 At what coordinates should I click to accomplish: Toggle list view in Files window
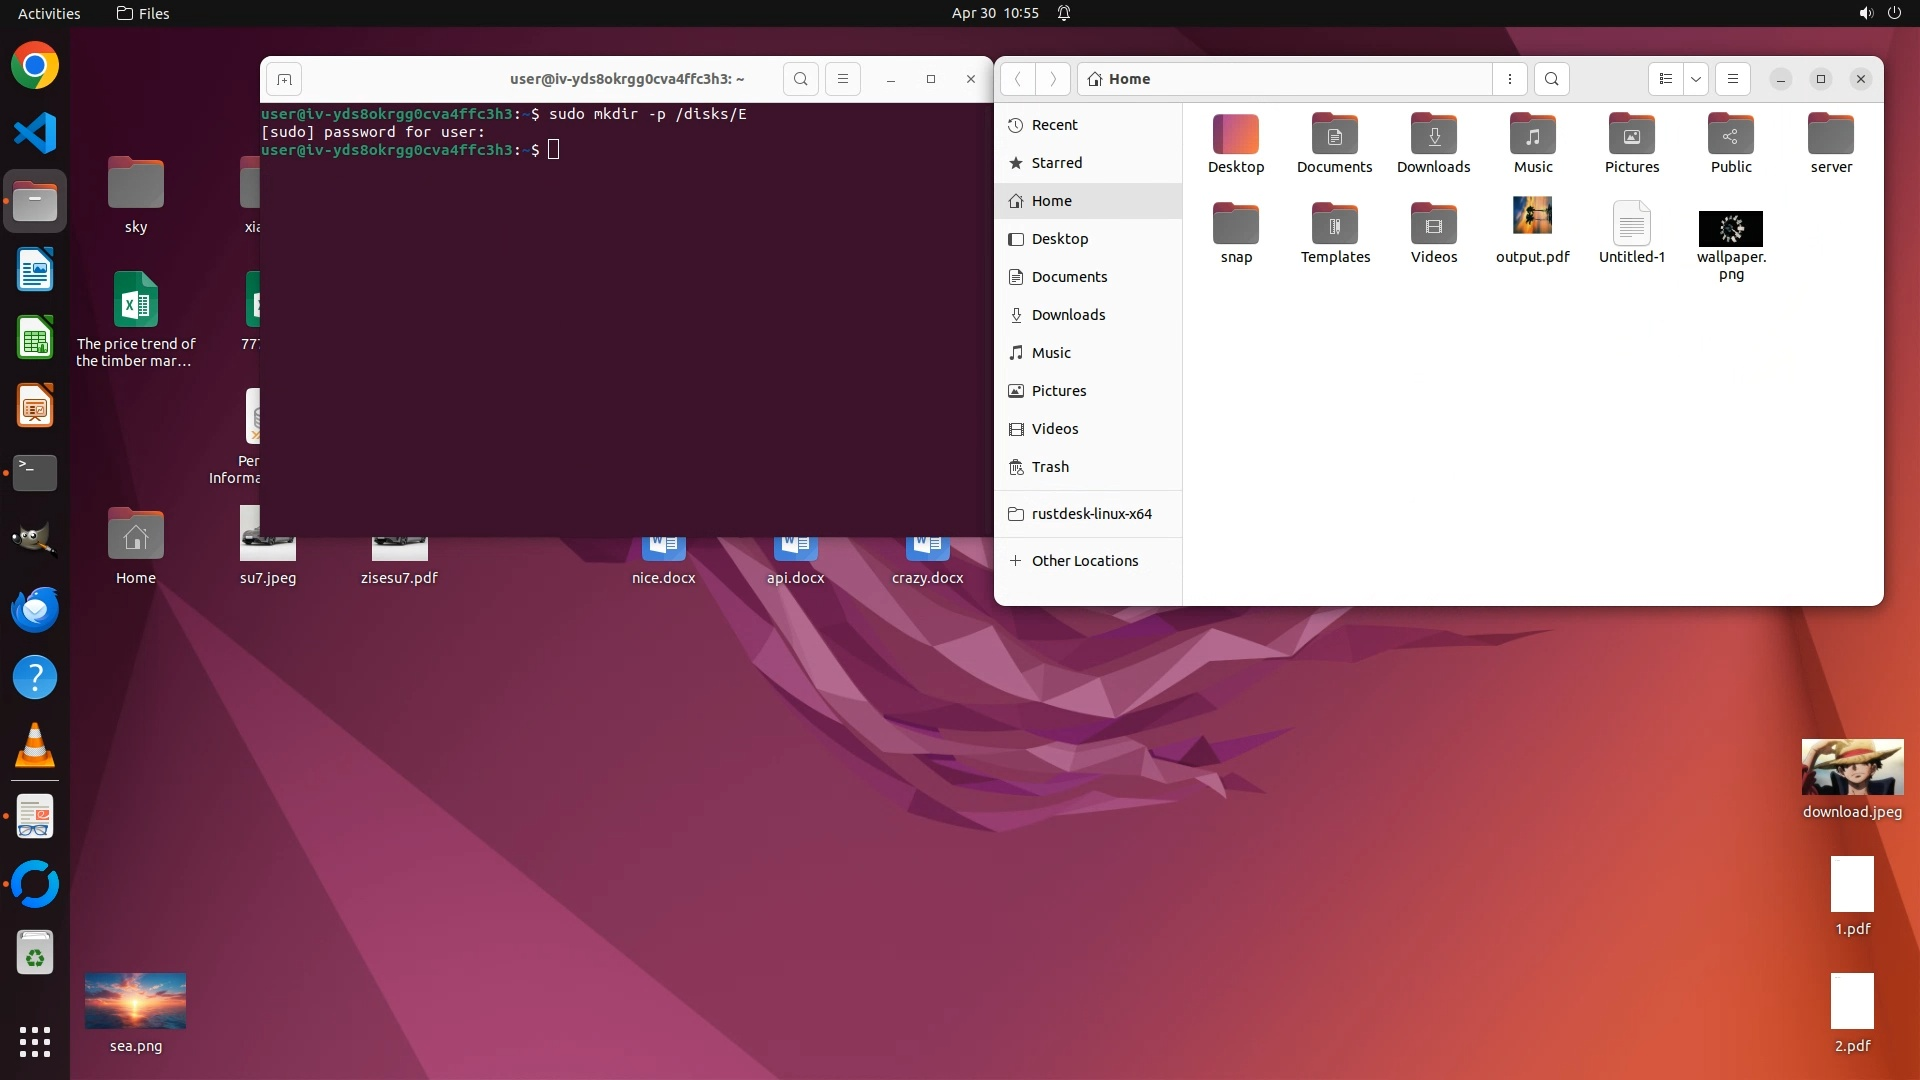pyautogui.click(x=1665, y=79)
